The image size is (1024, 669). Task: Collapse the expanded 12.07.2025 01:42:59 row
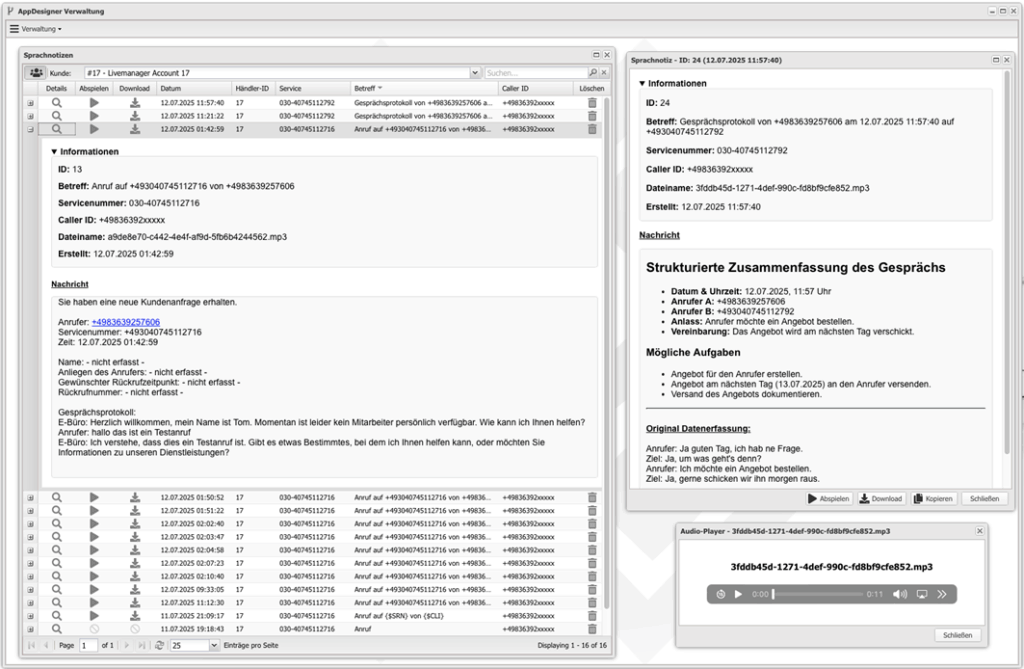click(30, 129)
